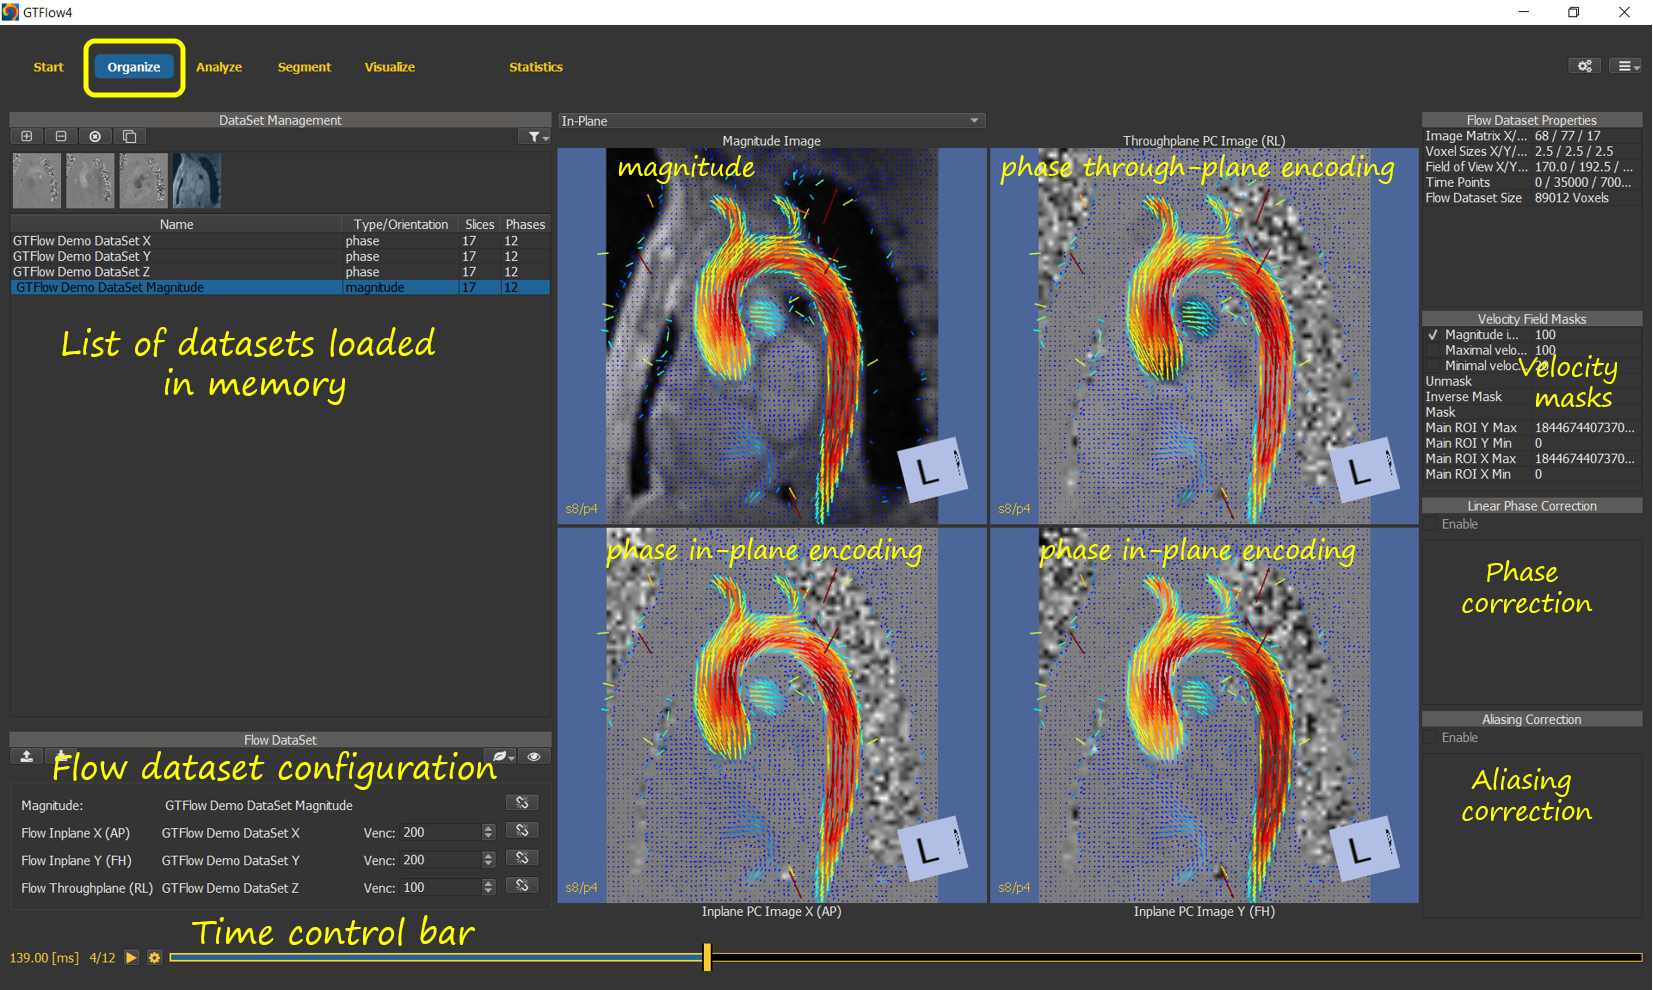The width and height of the screenshot is (1653, 990).
Task: Click unlink icon on Flow Inplane X row
Action: coord(522,831)
